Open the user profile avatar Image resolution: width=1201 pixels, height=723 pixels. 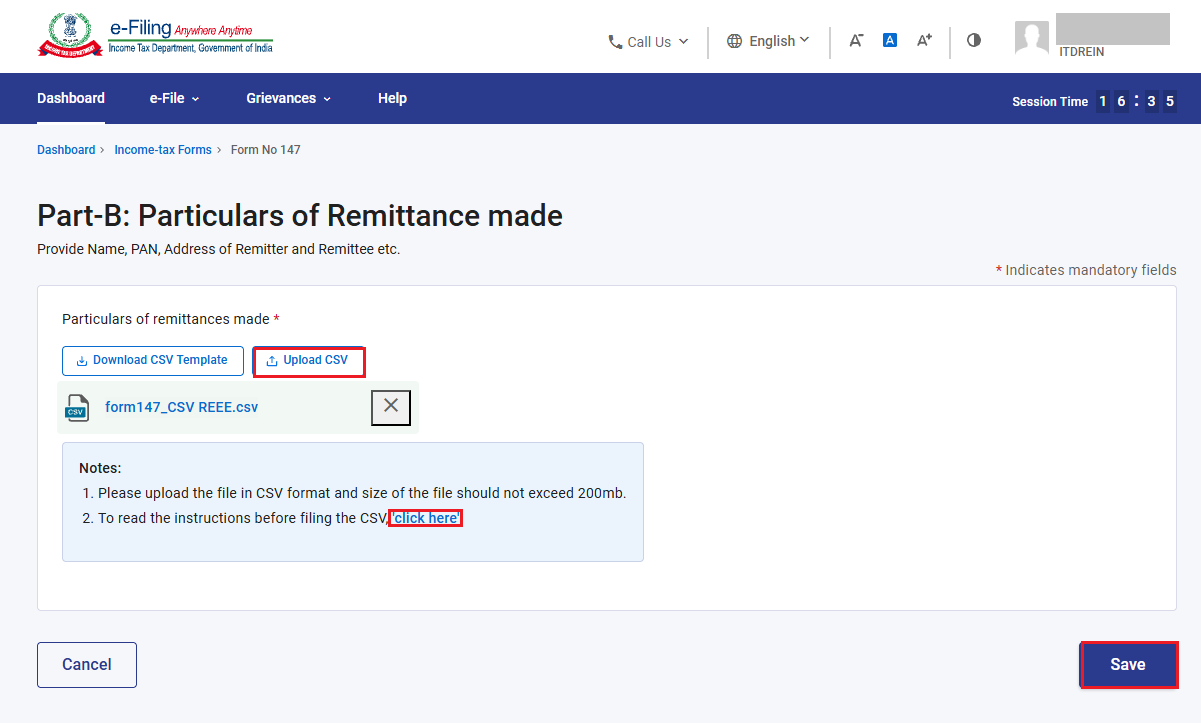(x=1031, y=37)
